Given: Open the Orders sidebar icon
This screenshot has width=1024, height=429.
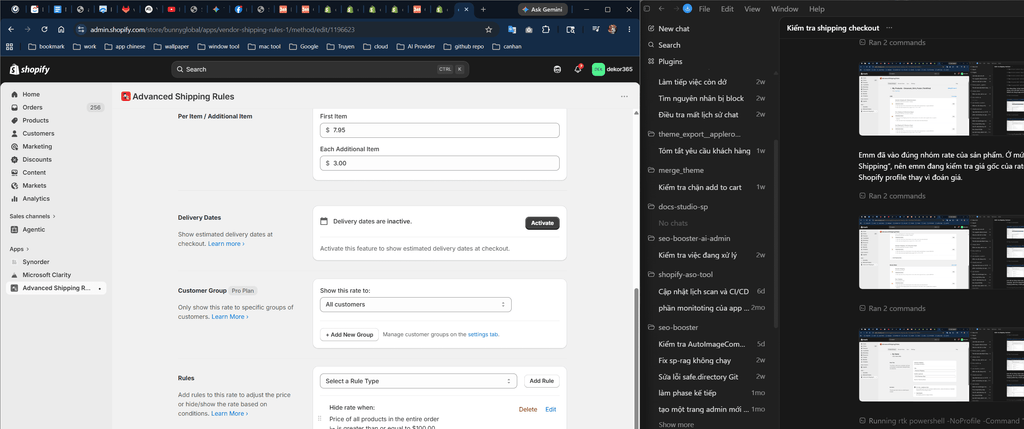Looking at the screenshot, I should coord(14,107).
